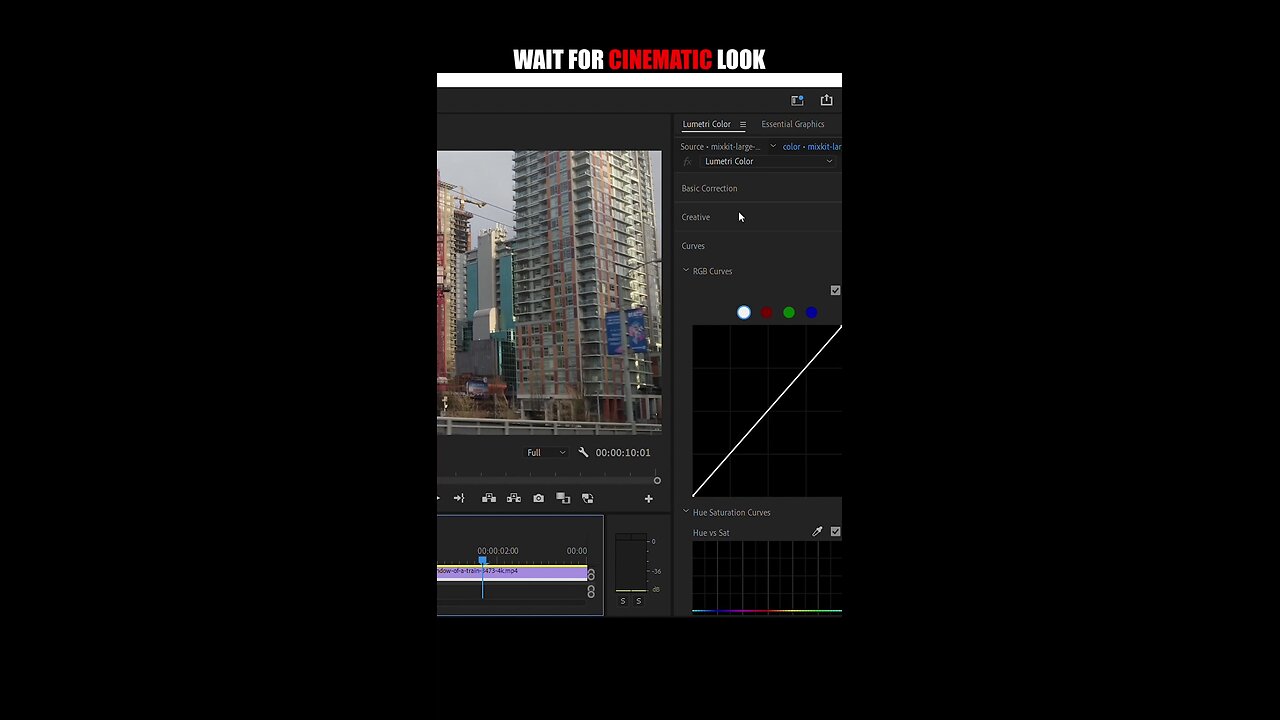Click the color sequence clip link
Screen dimensions: 1280x720
coord(812,147)
